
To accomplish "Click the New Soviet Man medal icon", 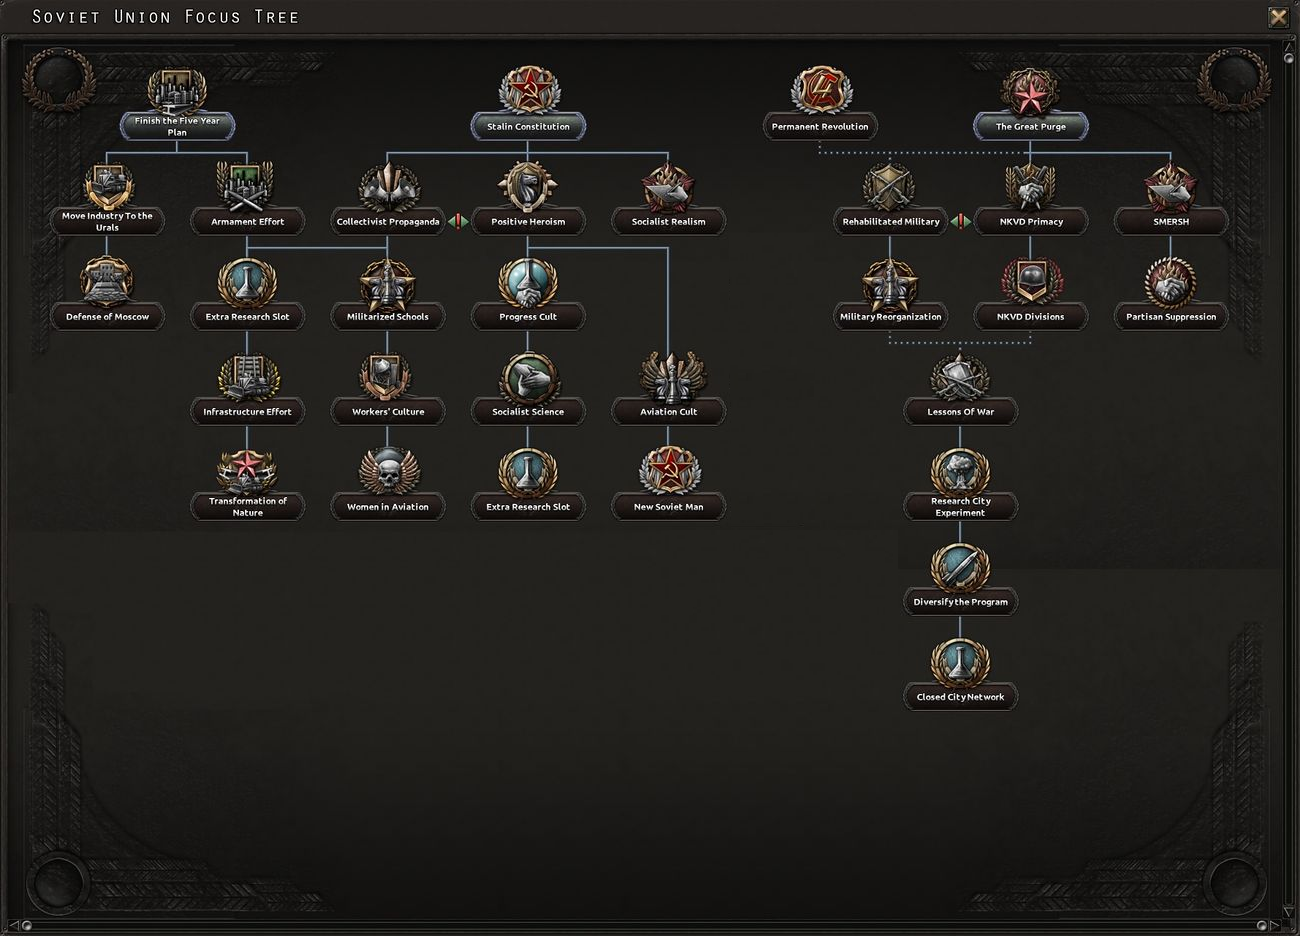I will 668,470.
